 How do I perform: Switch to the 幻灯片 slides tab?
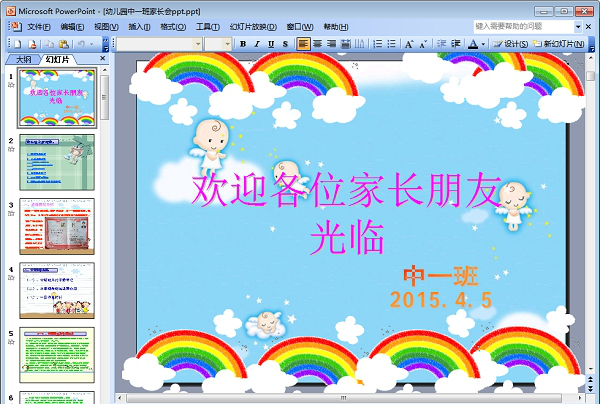tap(57, 59)
